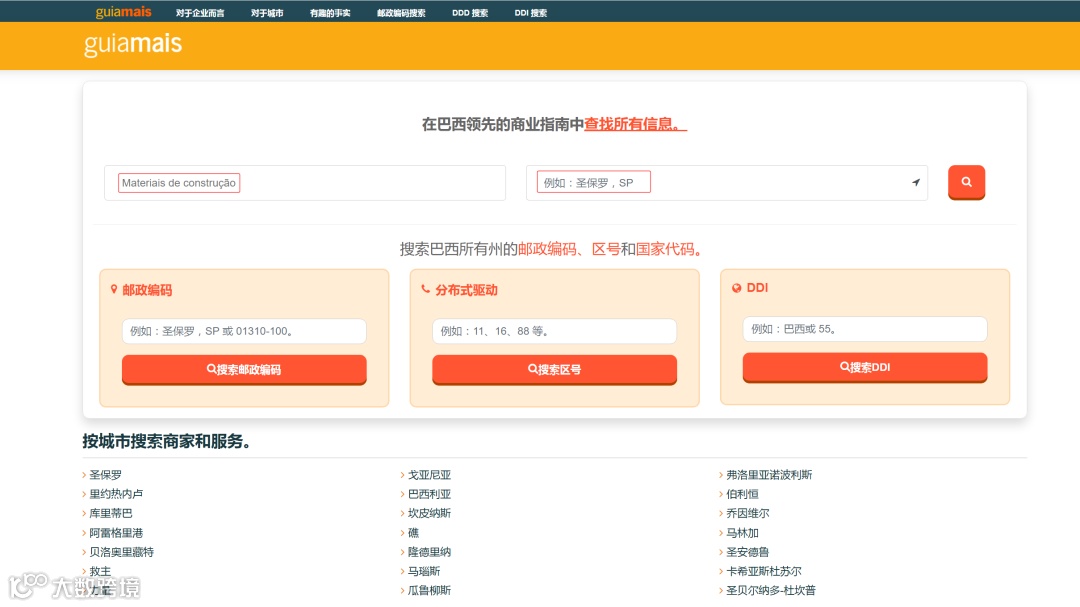Screen dimensions: 1080x607
Task: Click the globe icon beside DDI
Action: [x=736, y=288]
